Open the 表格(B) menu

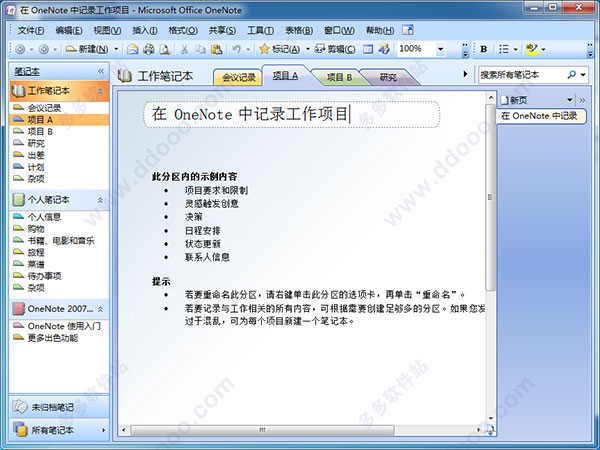pos(299,30)
